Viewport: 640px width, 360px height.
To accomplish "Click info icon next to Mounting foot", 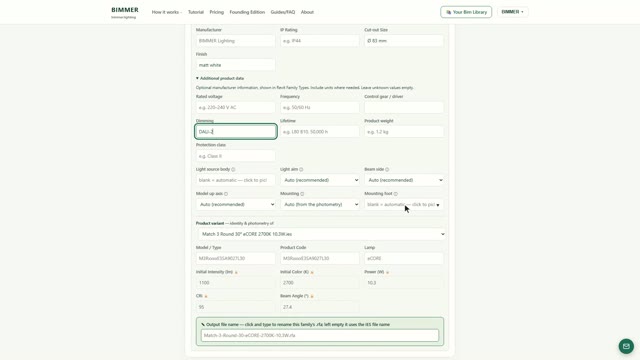I will [x=396, y=194].
